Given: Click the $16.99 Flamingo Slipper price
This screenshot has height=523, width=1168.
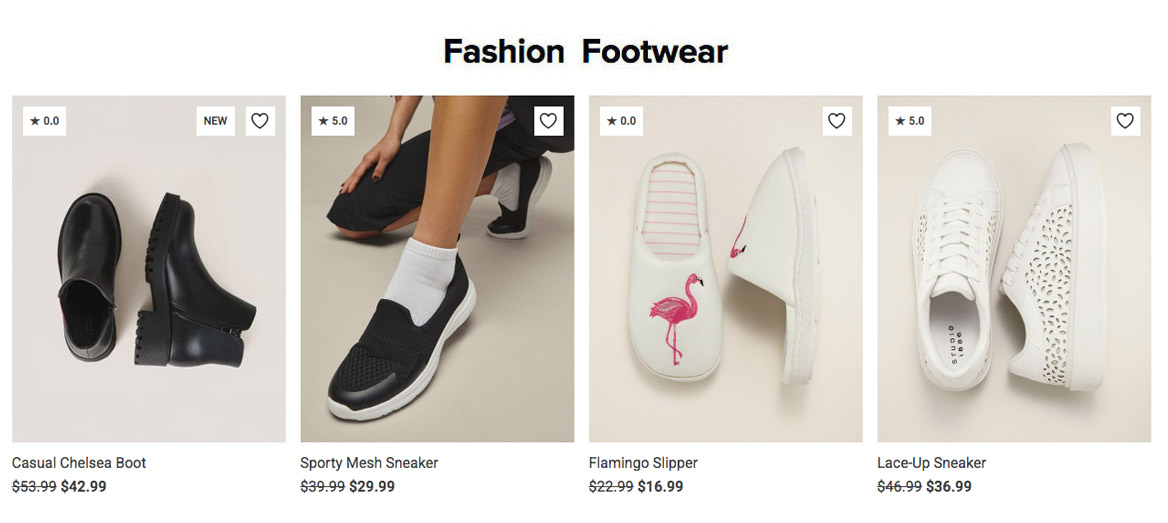Looking at the screenshot, I should tap(660, 486).
